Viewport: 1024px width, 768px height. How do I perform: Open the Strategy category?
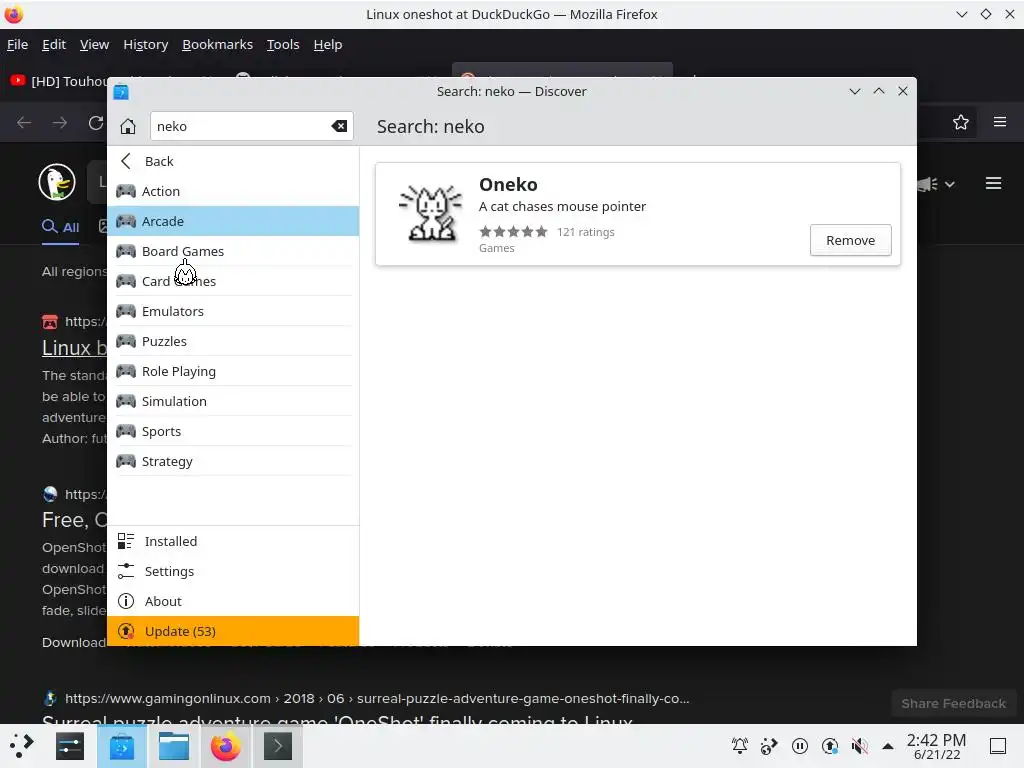[x=233, y=462]
